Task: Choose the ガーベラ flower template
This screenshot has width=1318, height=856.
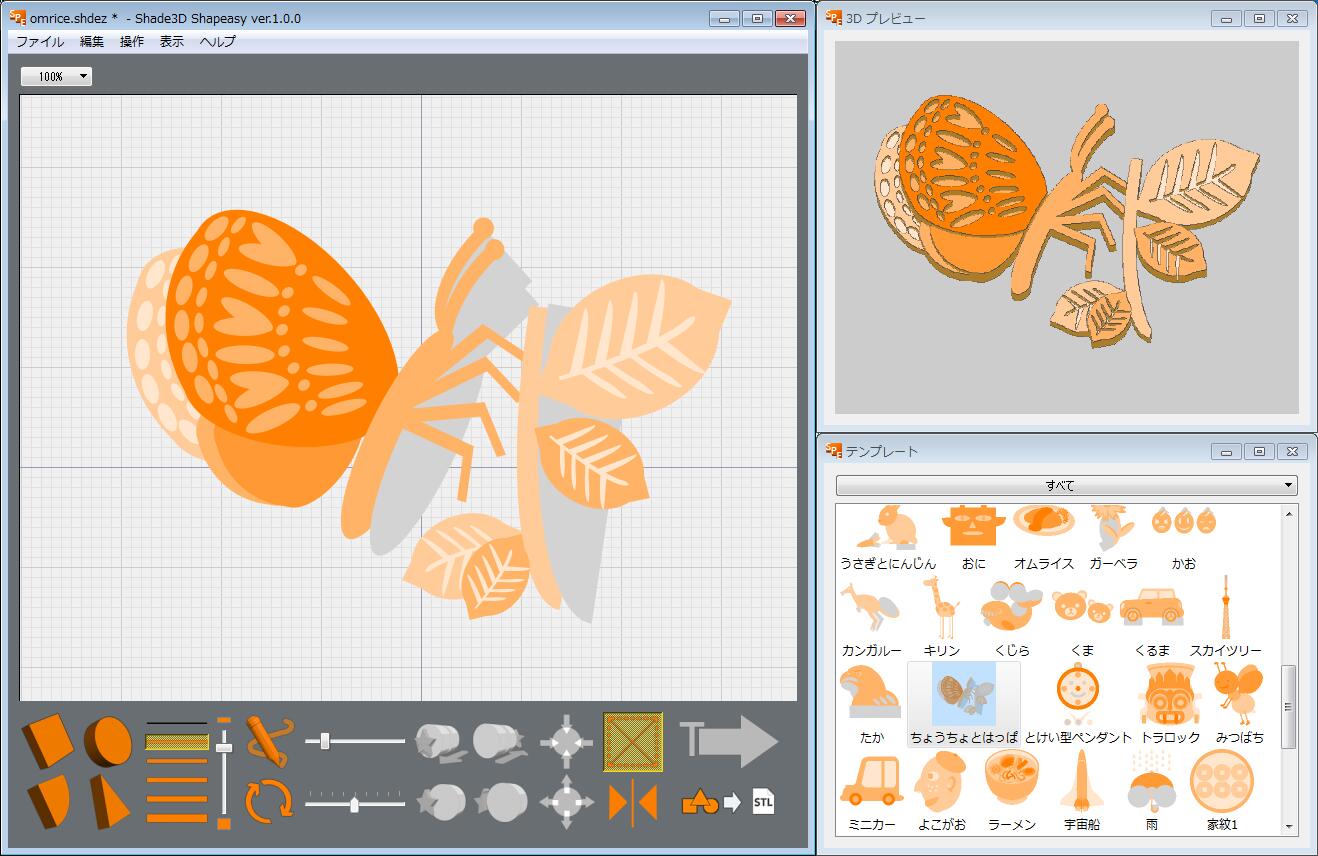Action: [1114, 539]
